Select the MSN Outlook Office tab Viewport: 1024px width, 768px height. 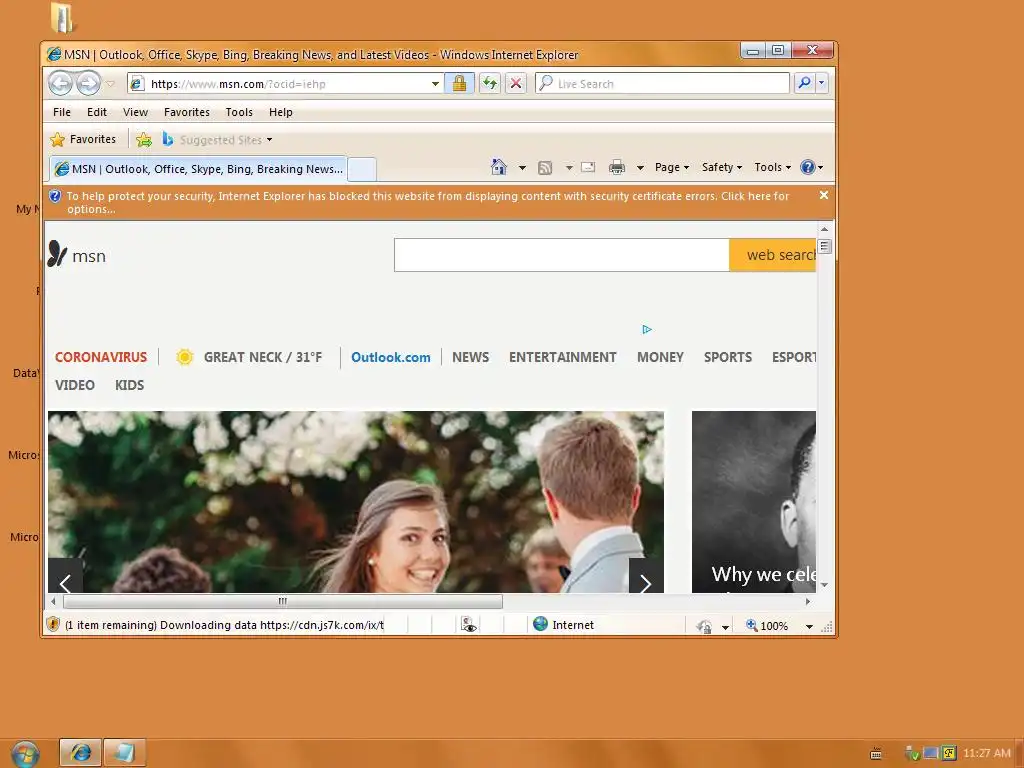pos(199,169)
